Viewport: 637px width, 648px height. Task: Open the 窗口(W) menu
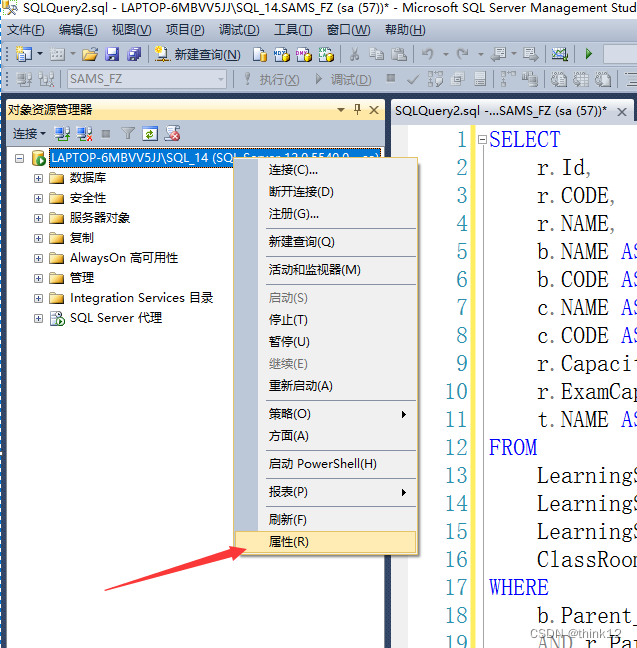pyautogui.click(x=348, y=30)
